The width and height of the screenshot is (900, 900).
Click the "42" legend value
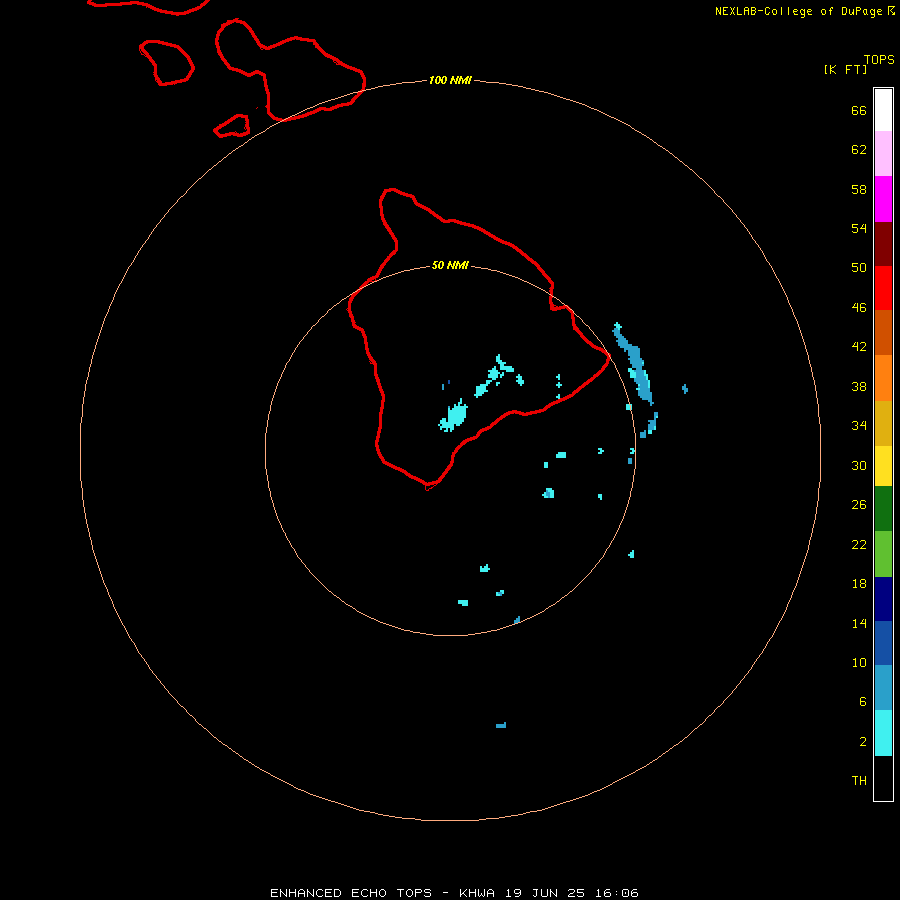pyautogui.click(x=859, y=346)
